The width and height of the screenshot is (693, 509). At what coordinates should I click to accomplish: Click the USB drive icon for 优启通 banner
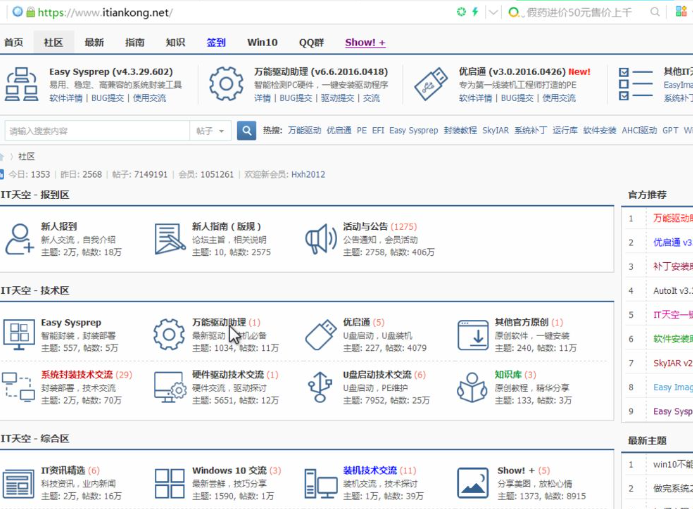[x=430, y=84]
